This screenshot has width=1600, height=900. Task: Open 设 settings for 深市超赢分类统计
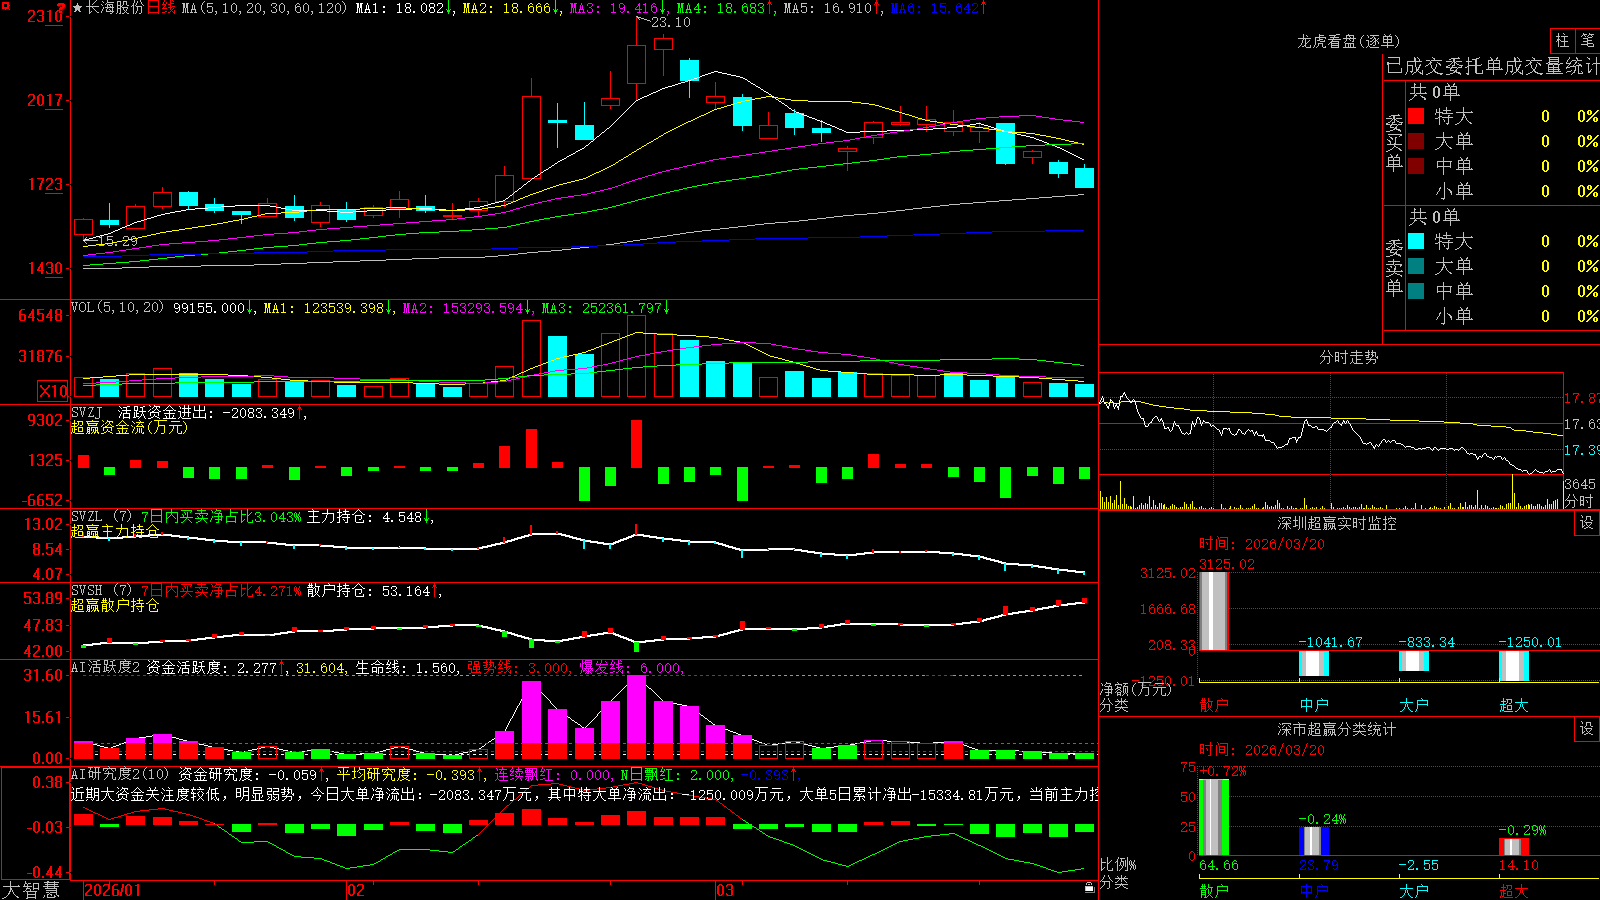click(1587, 729)
